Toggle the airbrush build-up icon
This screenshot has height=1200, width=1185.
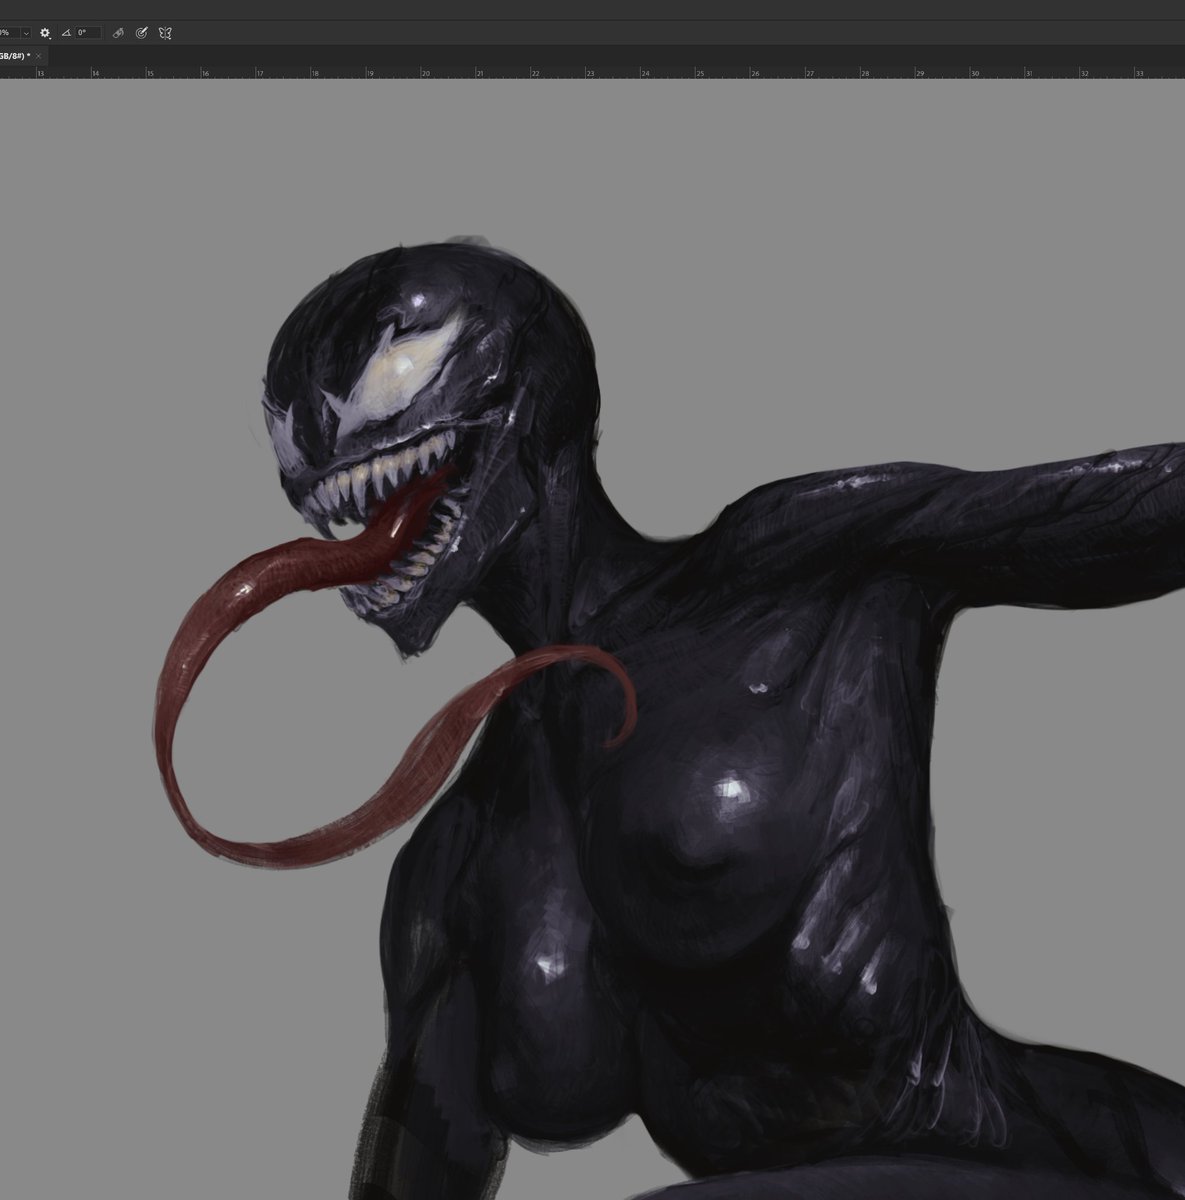pos(118,33)
